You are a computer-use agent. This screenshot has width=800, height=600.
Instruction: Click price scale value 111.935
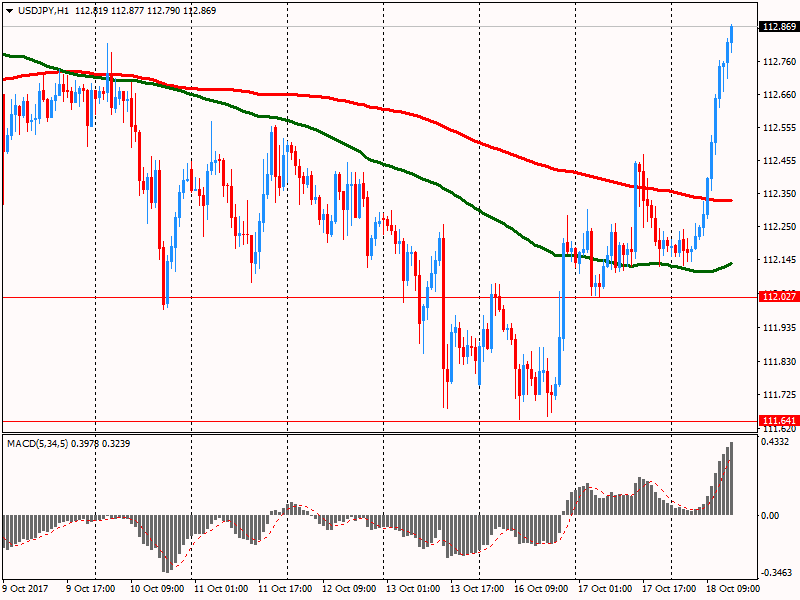(779, 328)
